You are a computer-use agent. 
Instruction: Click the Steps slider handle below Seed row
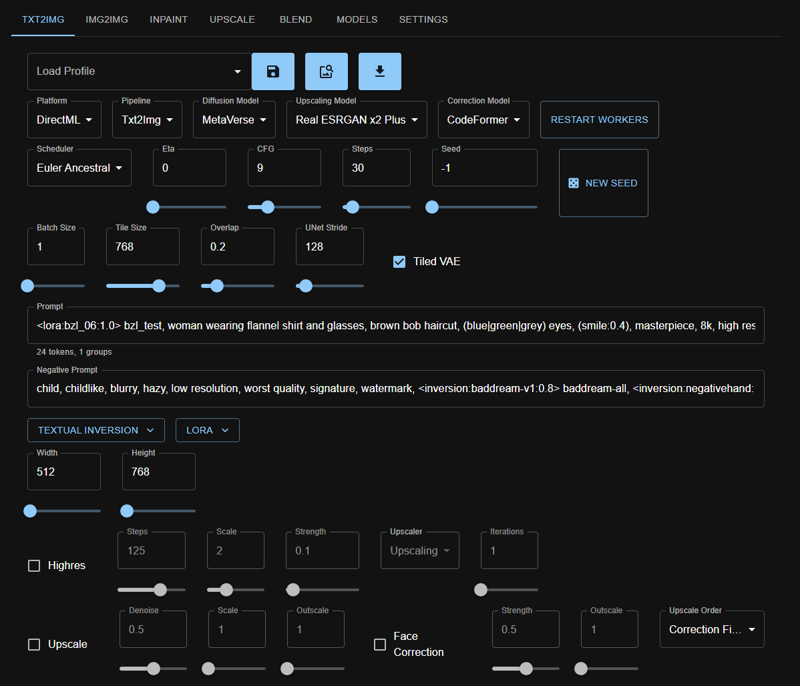coord(352,207)
